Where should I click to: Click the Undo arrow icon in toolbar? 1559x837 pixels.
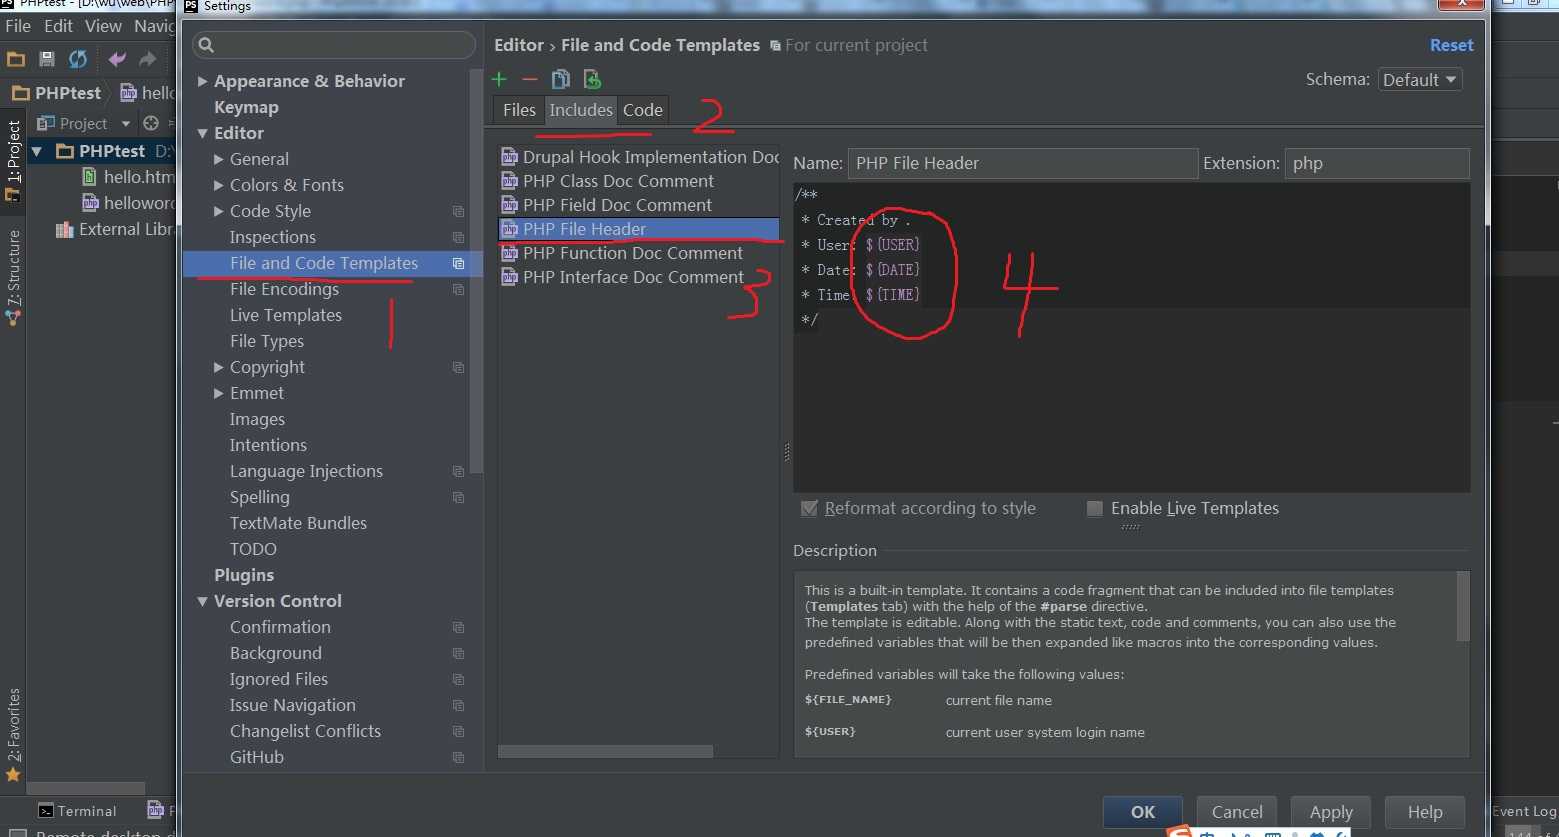pos(117,59)
